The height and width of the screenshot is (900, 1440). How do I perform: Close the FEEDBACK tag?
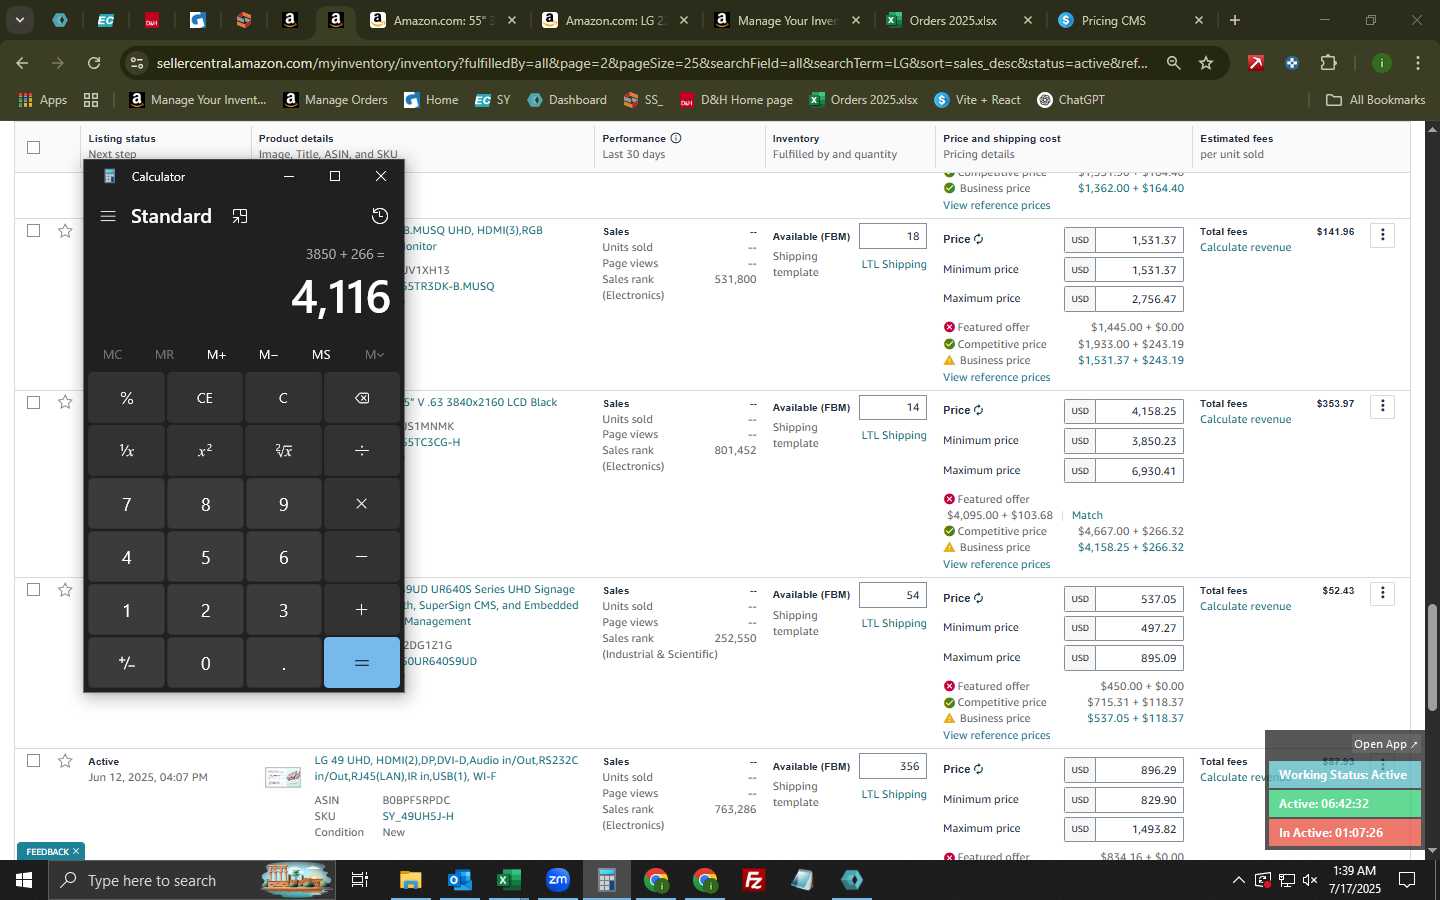(x=75, y=851)
